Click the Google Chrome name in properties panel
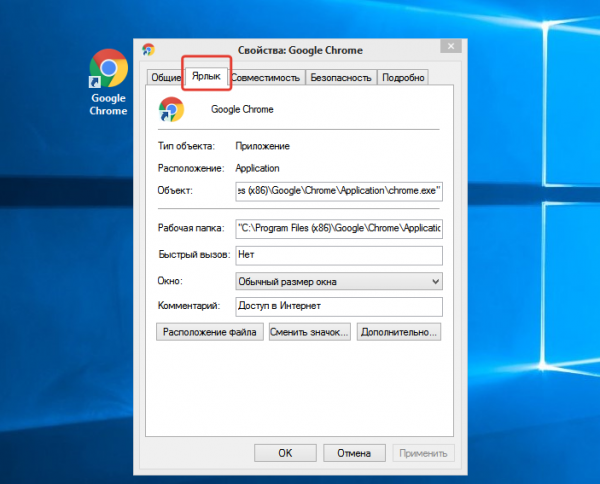 (x=242, y=109)
